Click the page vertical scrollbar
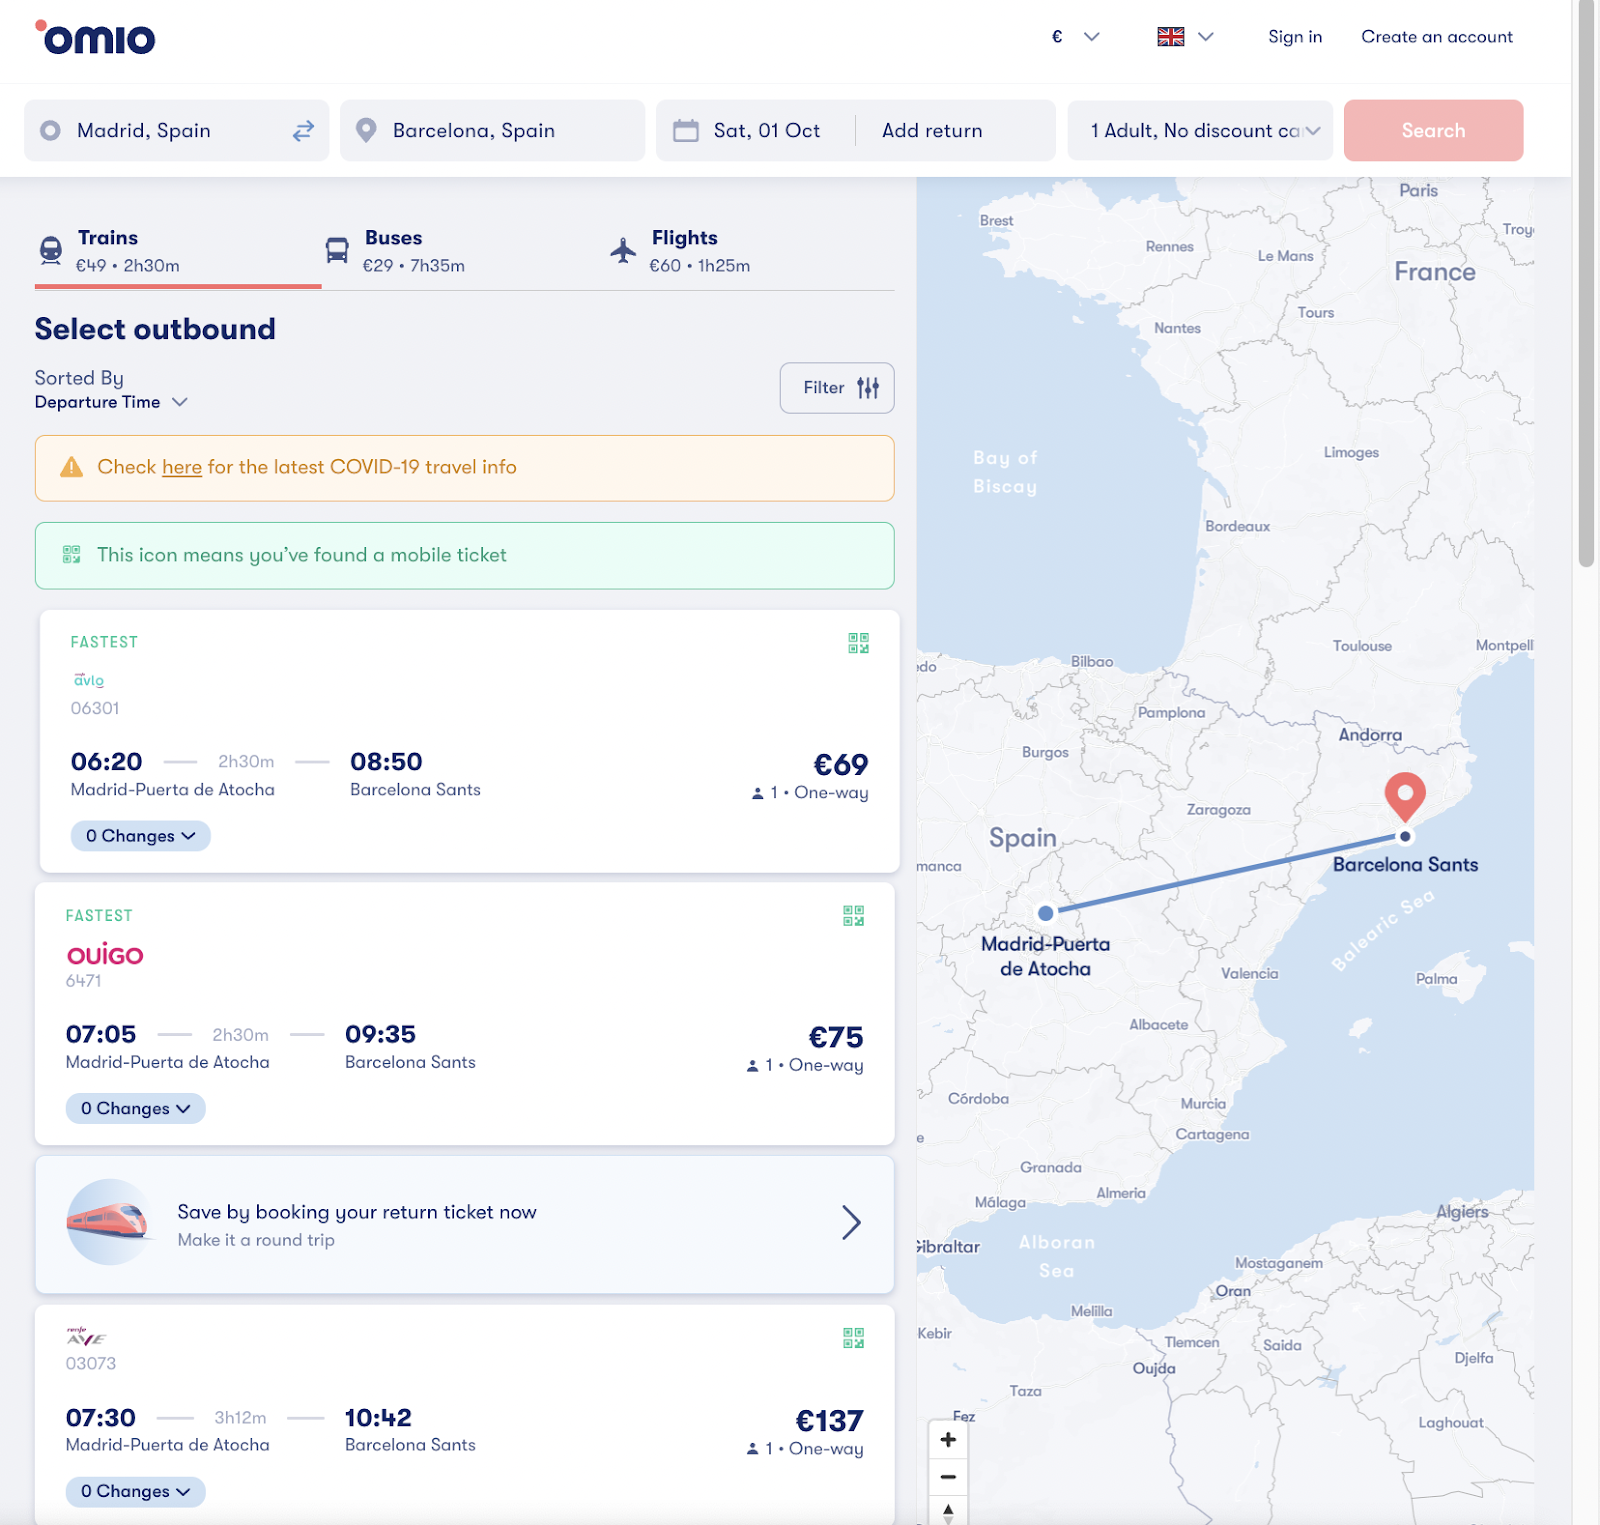 (x=1586, y=285)
